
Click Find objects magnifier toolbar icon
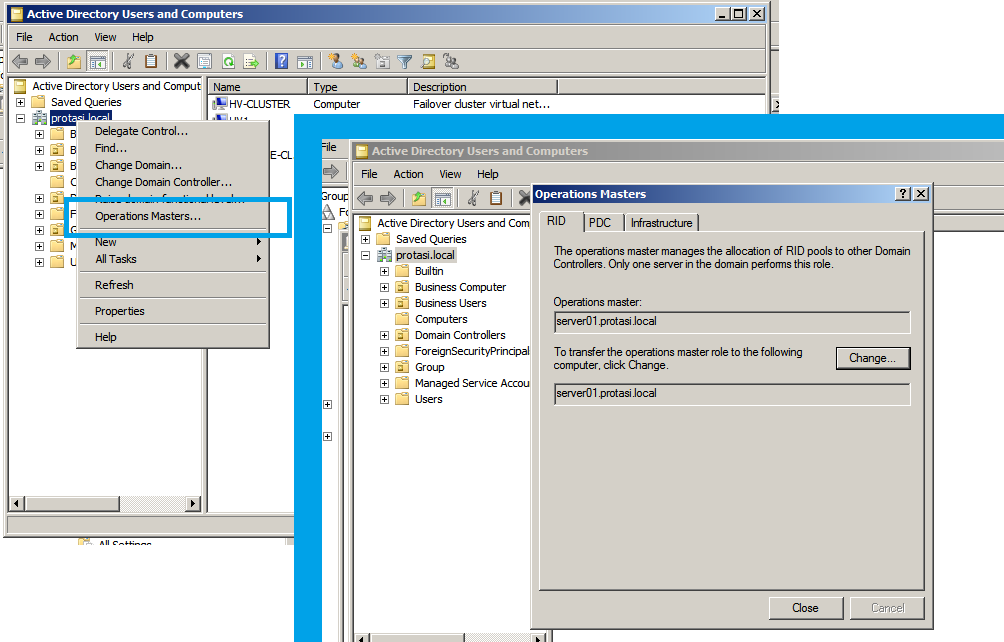(428, 61)
